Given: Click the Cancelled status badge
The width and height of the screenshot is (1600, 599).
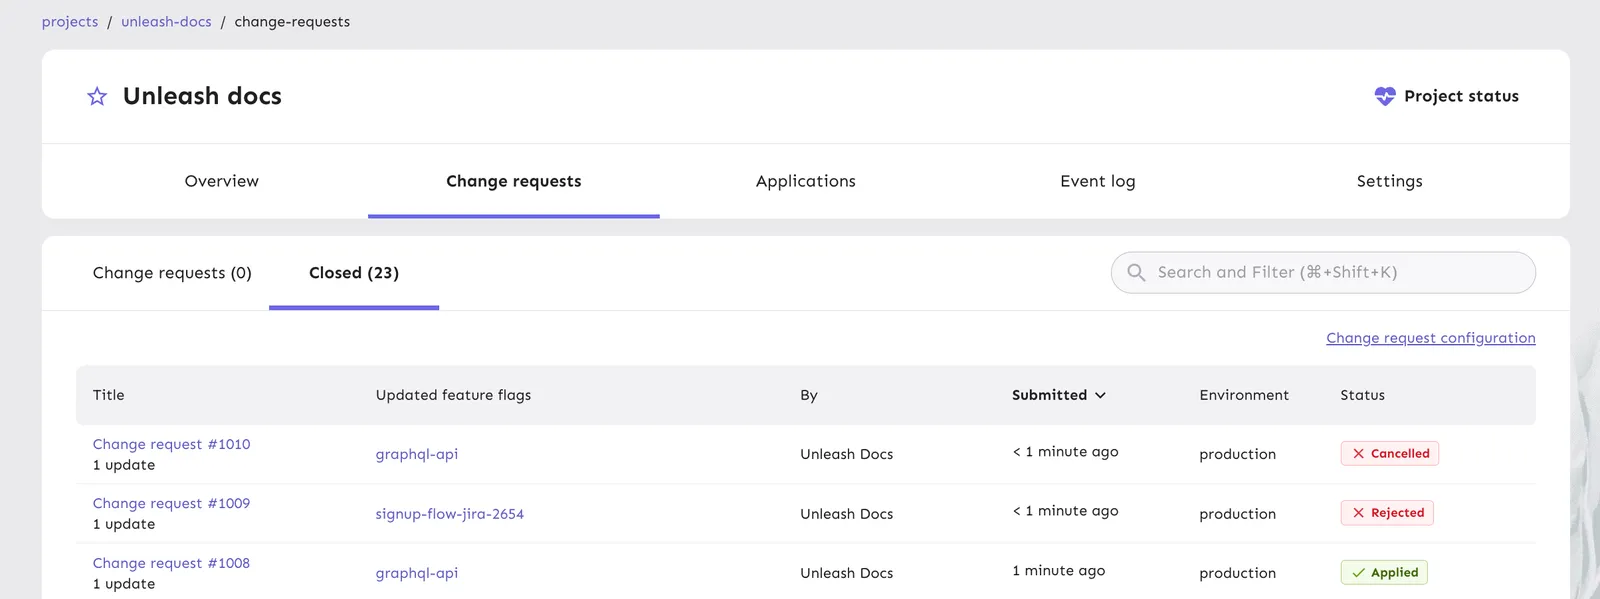Looking at the screenshot, I should 1390,453.
